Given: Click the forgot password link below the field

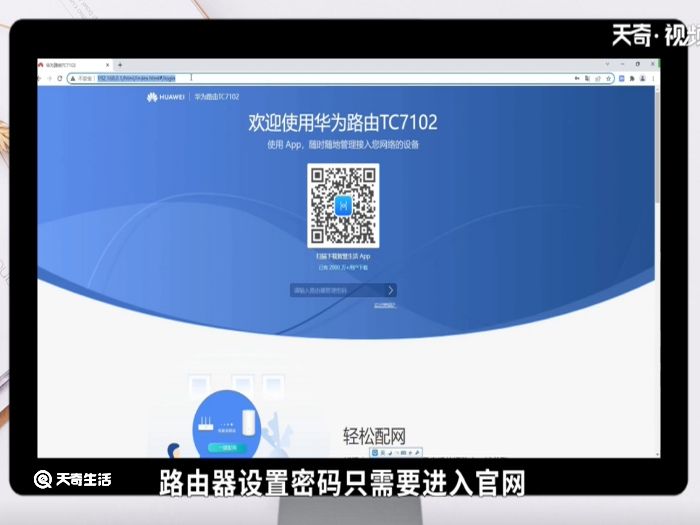Looking at the screenshot, I should coord(385,305).
